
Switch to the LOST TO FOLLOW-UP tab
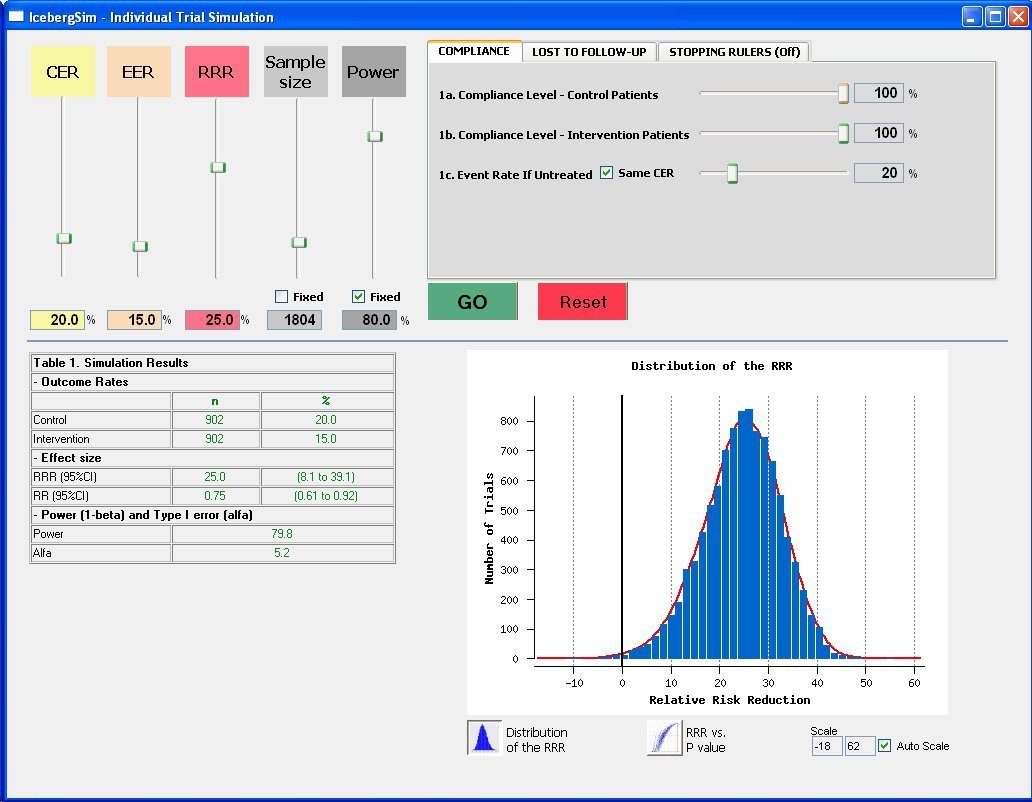588,52
